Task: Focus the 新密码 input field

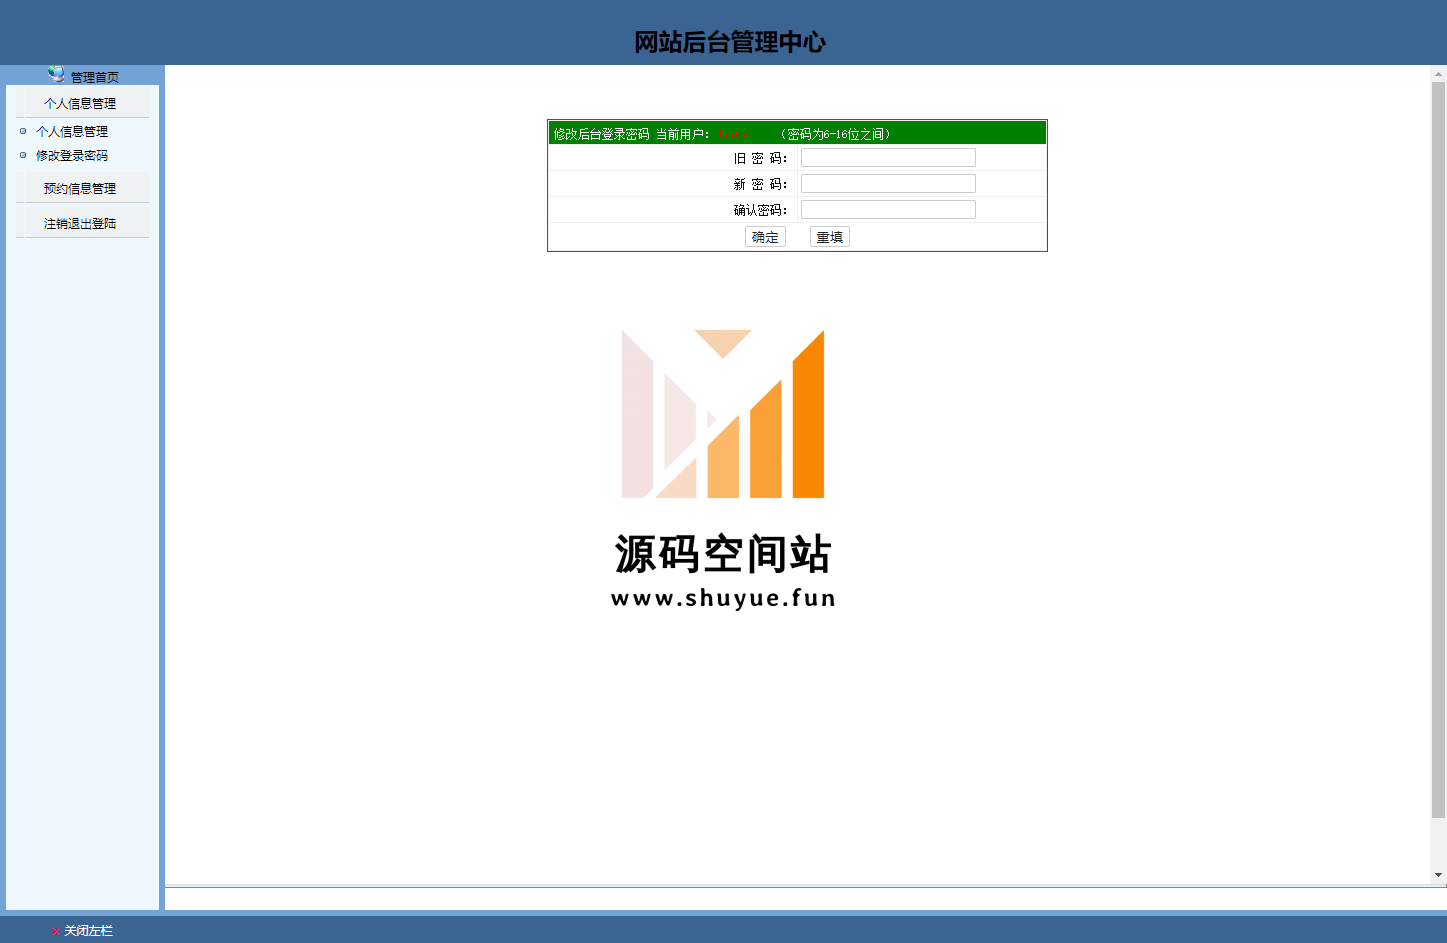Action: tap(888, 184)
